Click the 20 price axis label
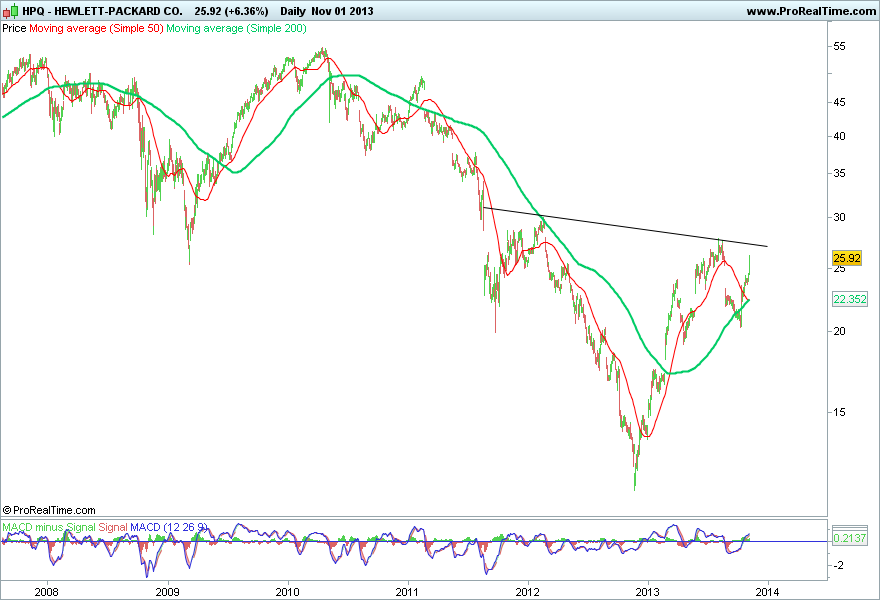The height and width of the screenshot is (600, 880). (839, 331)
